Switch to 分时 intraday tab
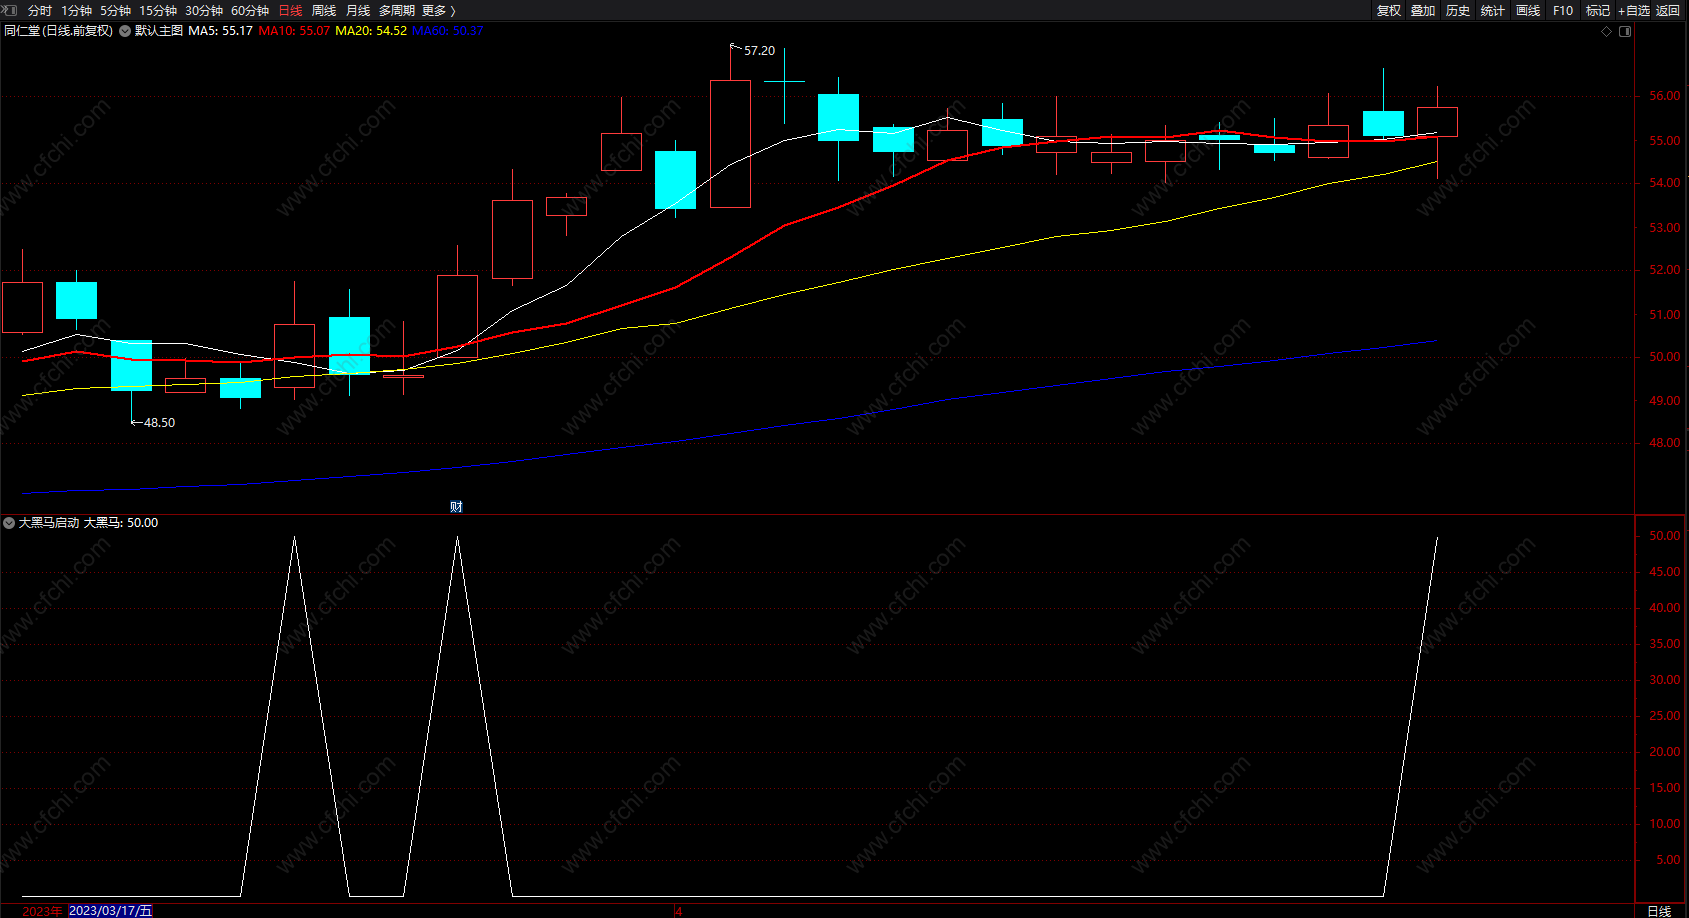The height and width of the screenshot is (918, 1689). (x=40, y=10)
